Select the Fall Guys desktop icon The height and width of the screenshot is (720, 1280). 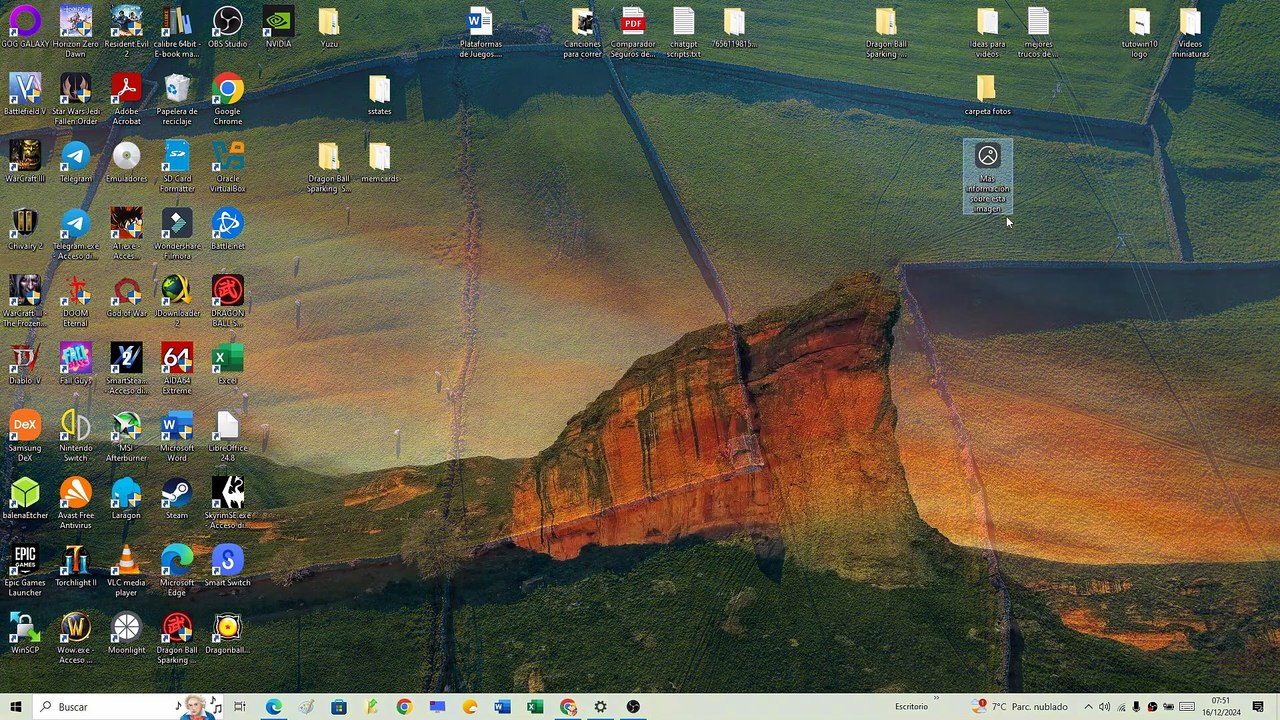[76, 364]
